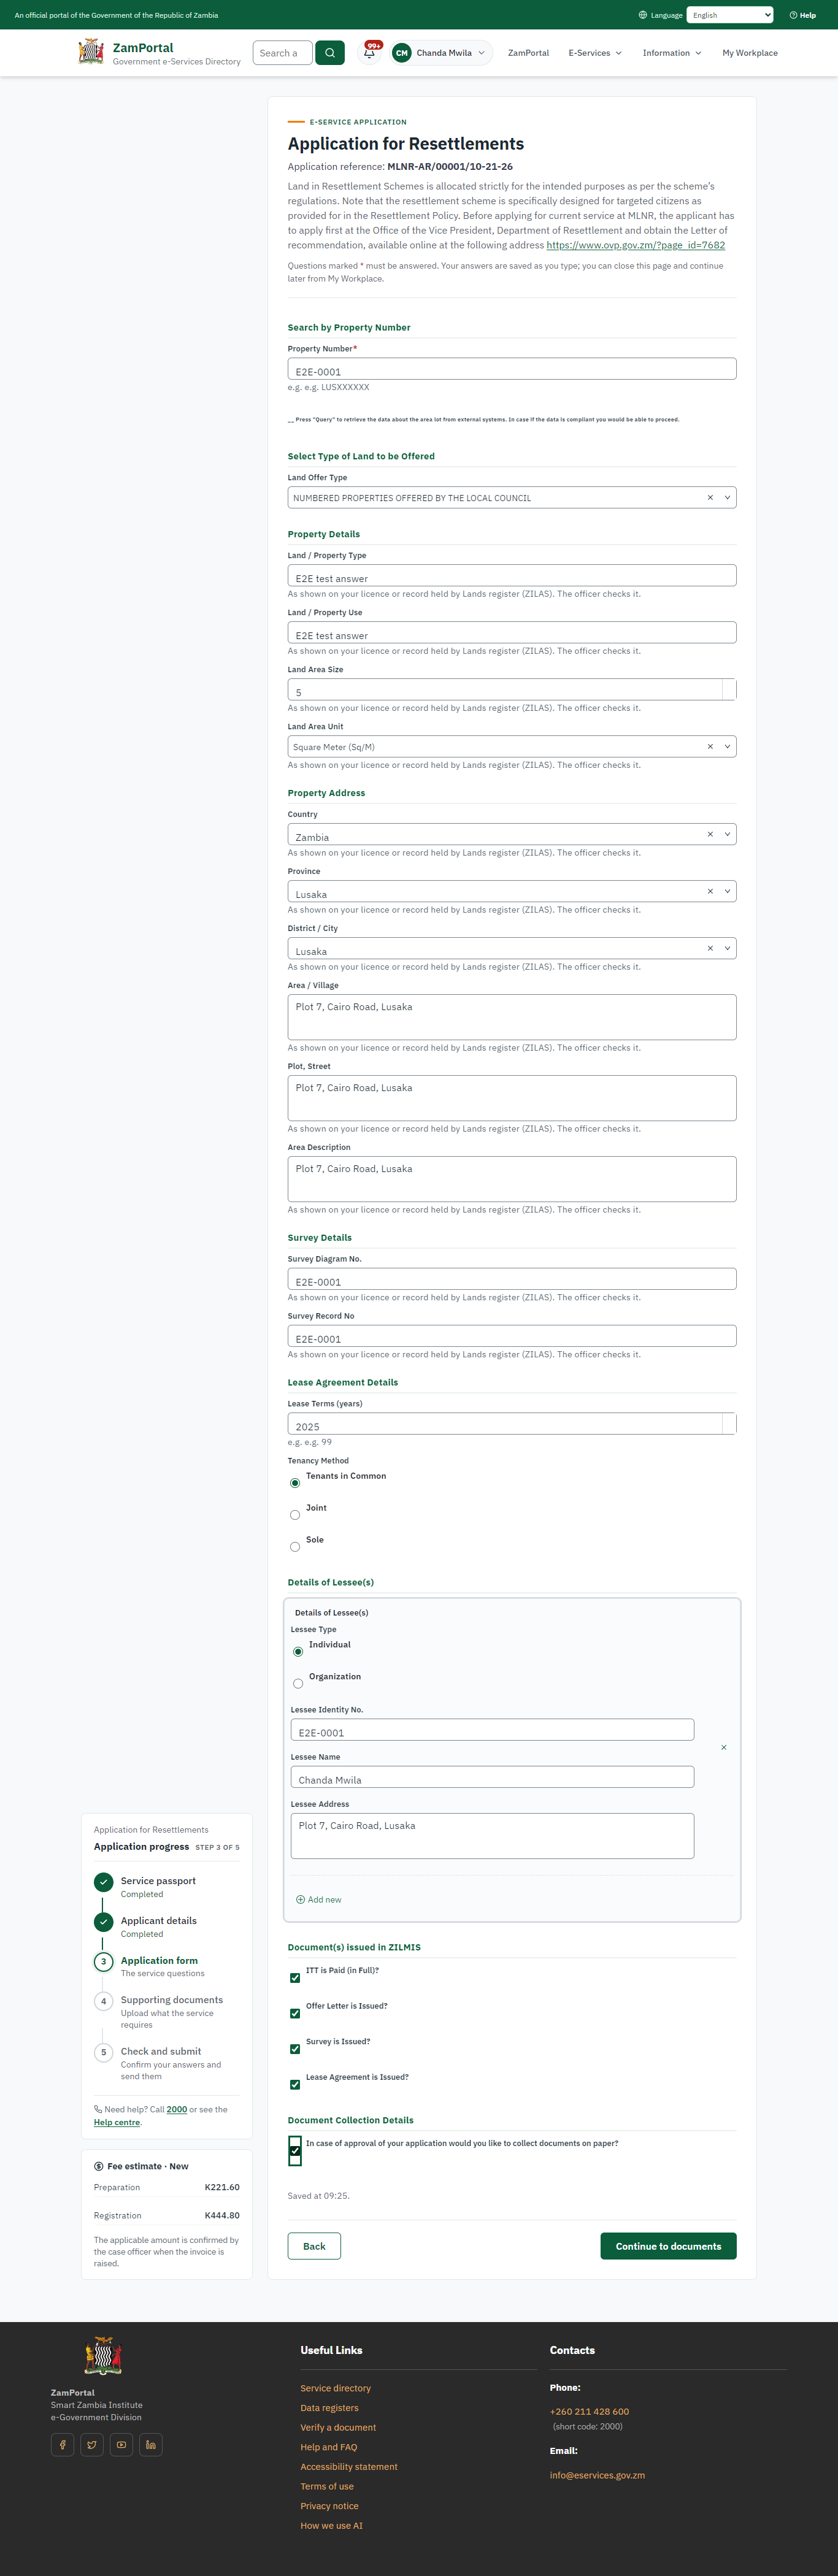Expand the Chanda Mwila account menu
Viewport: 838px width, 2576px height.
click(441, 53)
